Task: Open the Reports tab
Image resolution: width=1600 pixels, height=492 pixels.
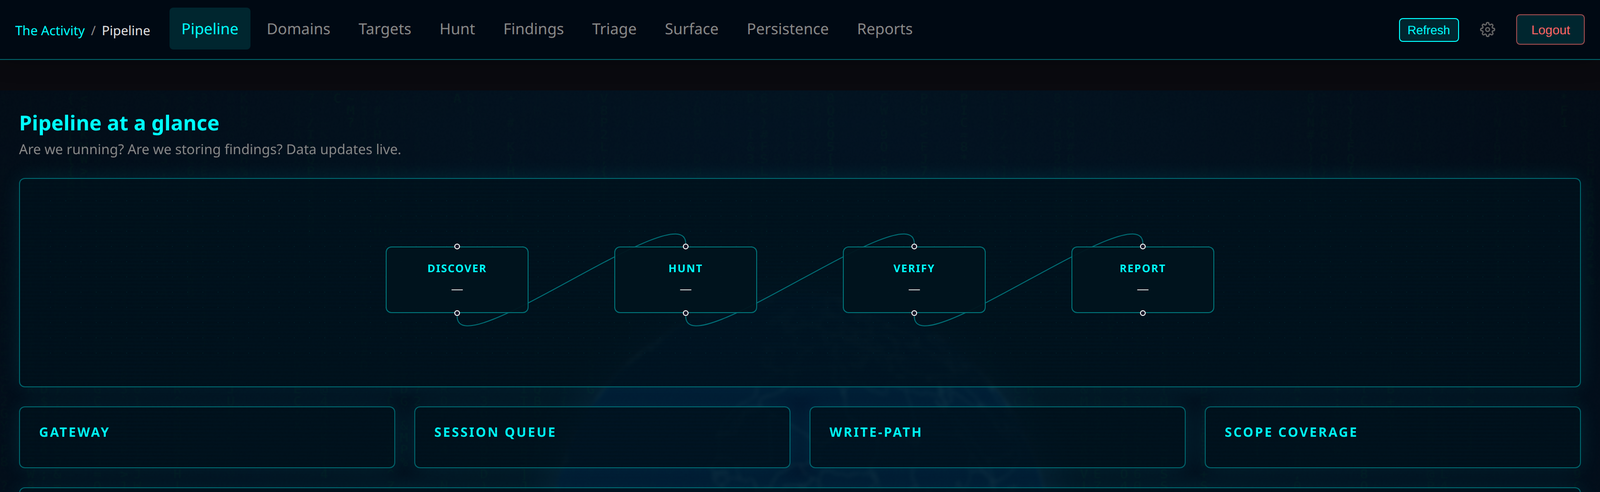Action: click(x=884, y=29)
